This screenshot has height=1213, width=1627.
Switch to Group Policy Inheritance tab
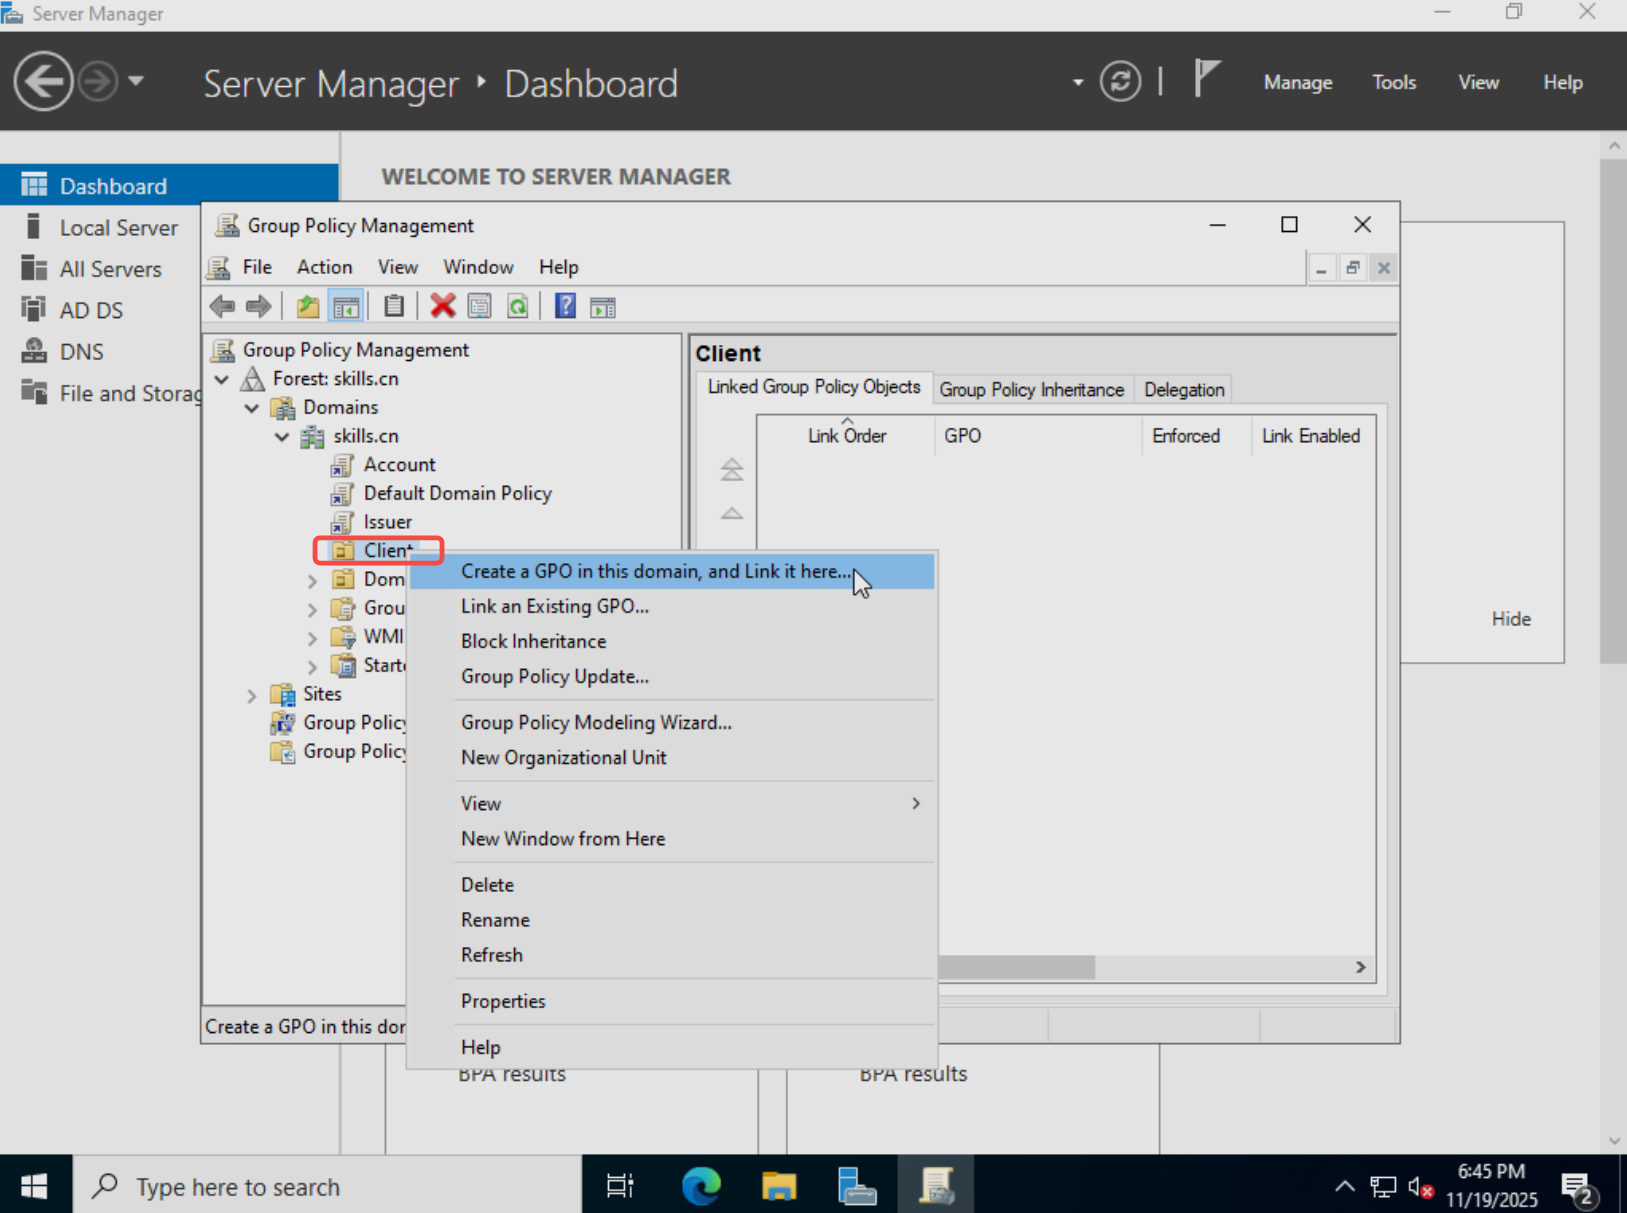1031,389
